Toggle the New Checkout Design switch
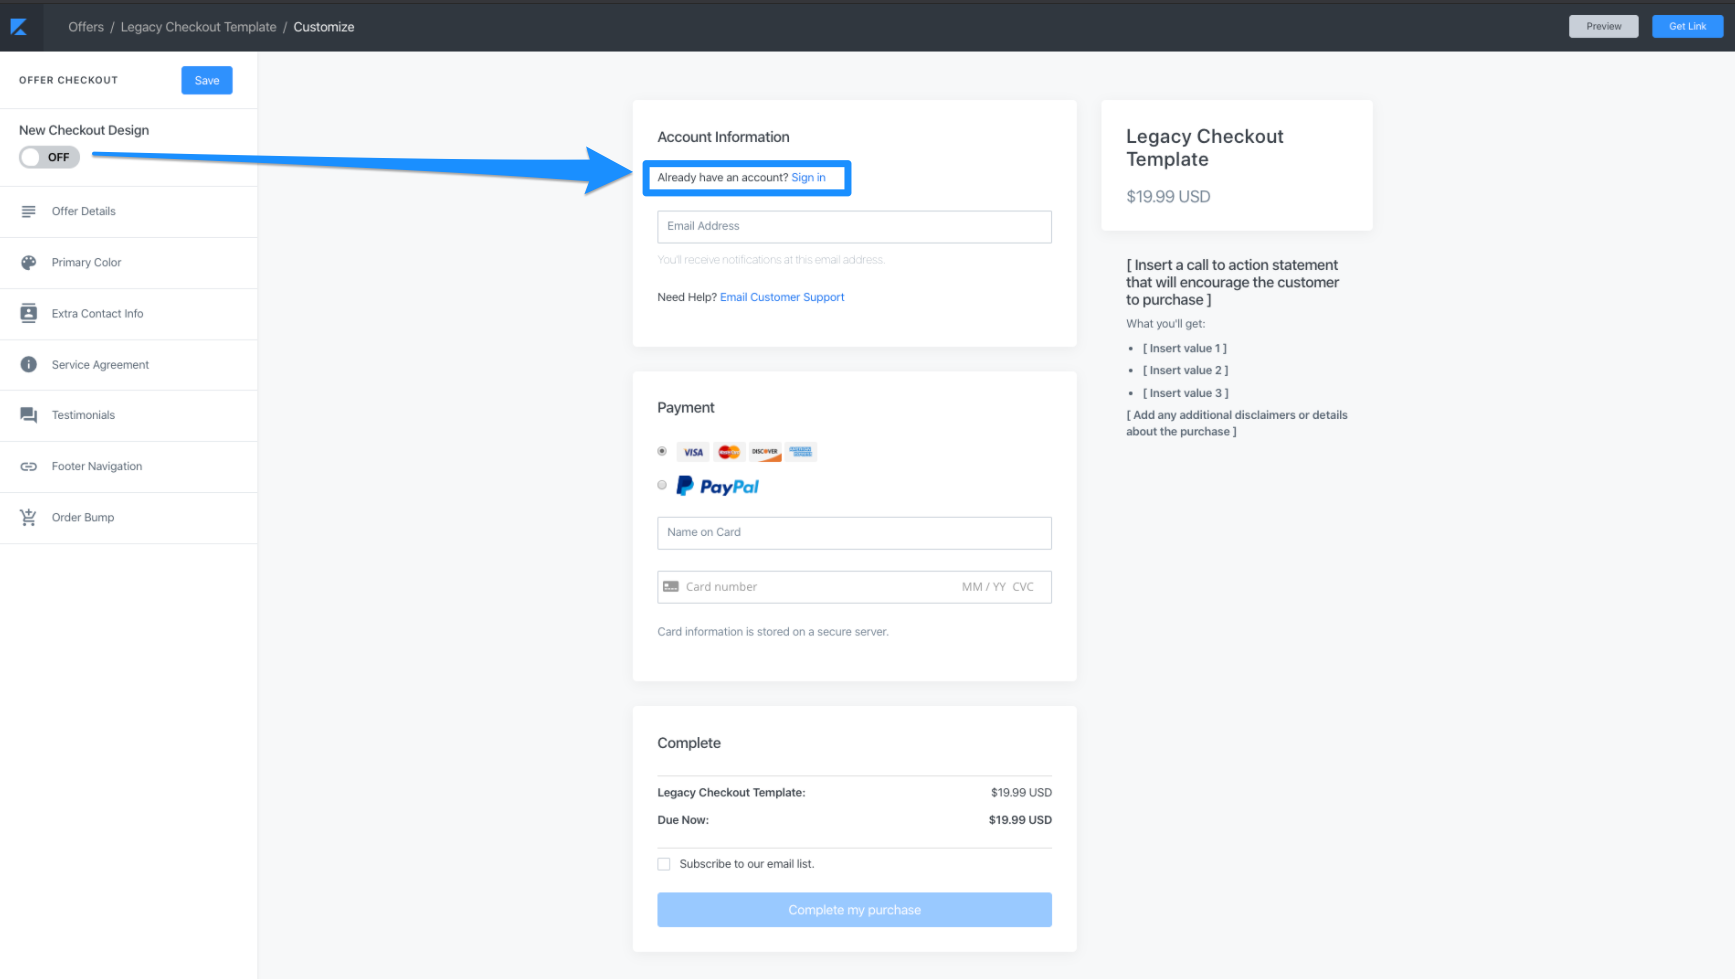 pos(49,157)
